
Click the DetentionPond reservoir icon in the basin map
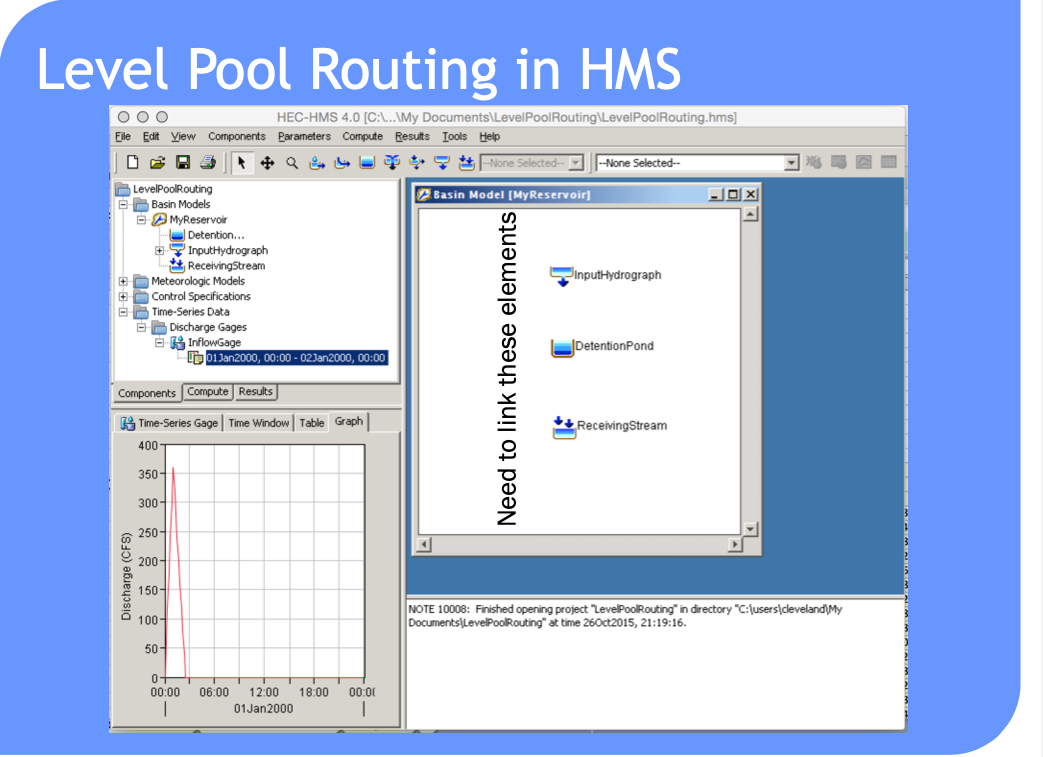pos(562,347)
